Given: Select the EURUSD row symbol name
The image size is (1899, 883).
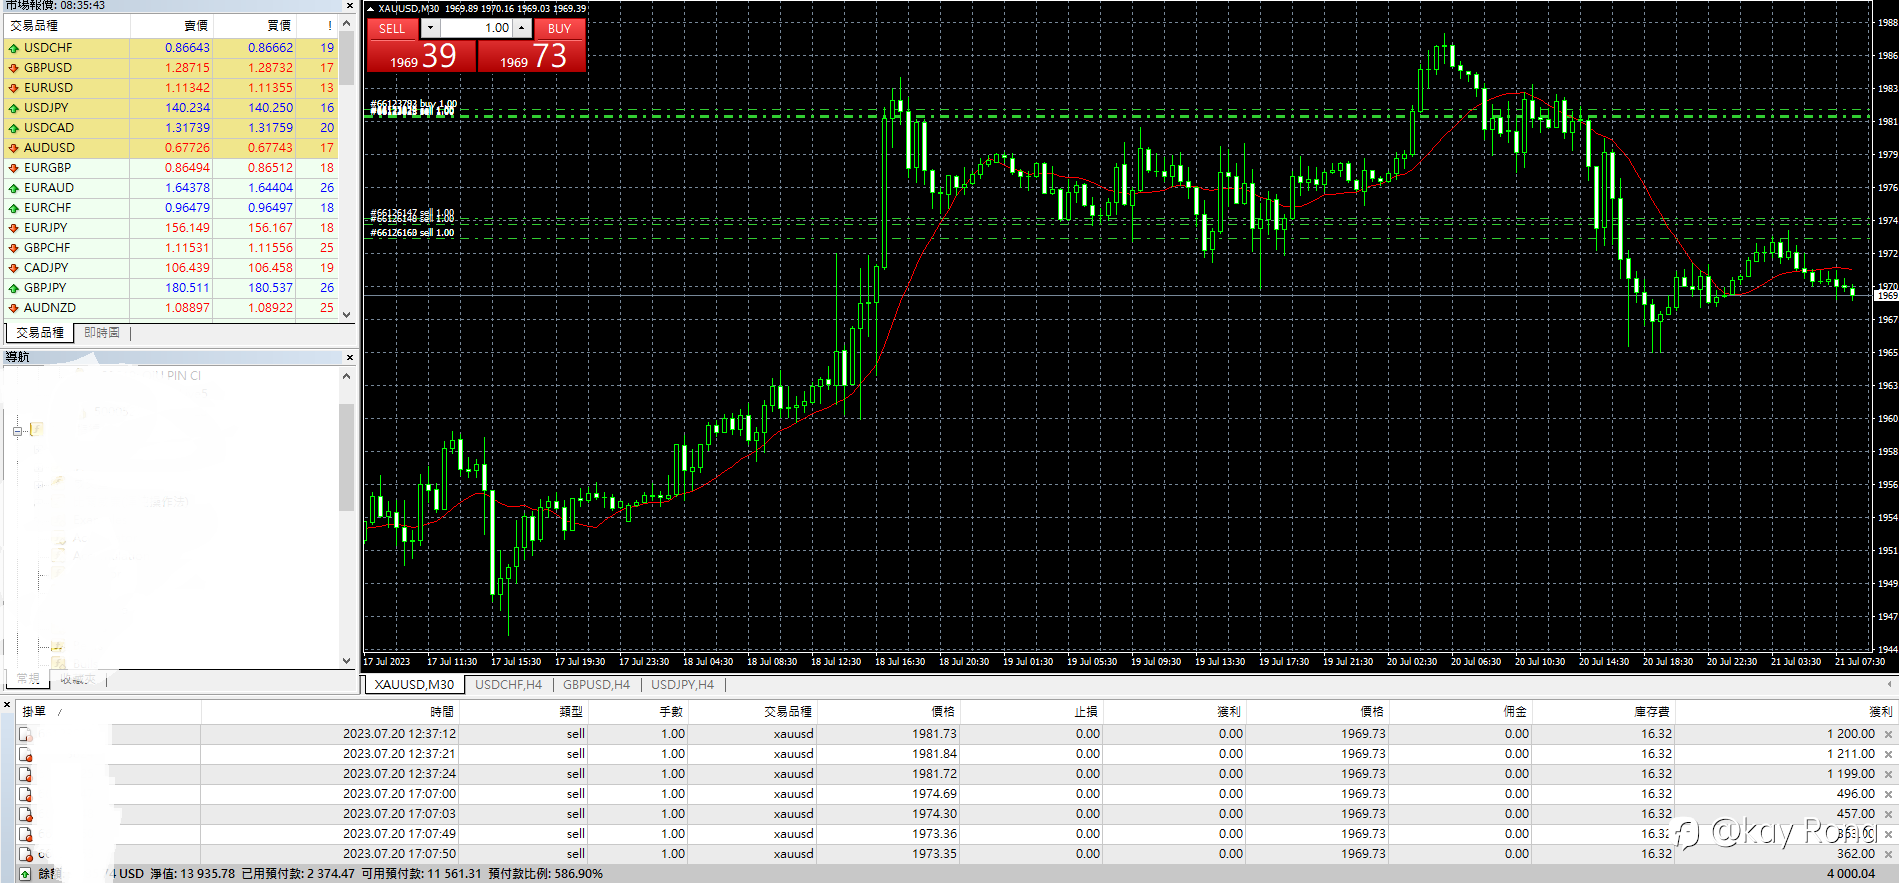Looking at the screenshot, I should click(x=48, y=88).
